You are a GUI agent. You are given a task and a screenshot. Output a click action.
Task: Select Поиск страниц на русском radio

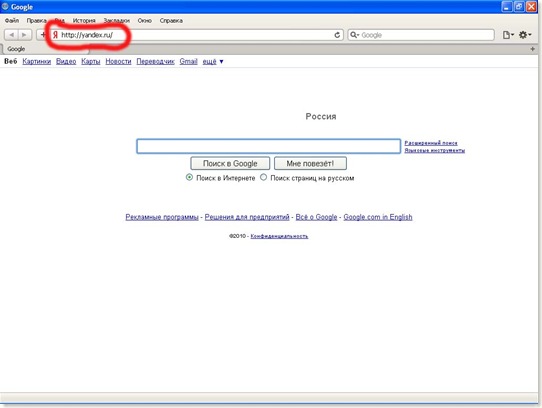pos(263,177)
